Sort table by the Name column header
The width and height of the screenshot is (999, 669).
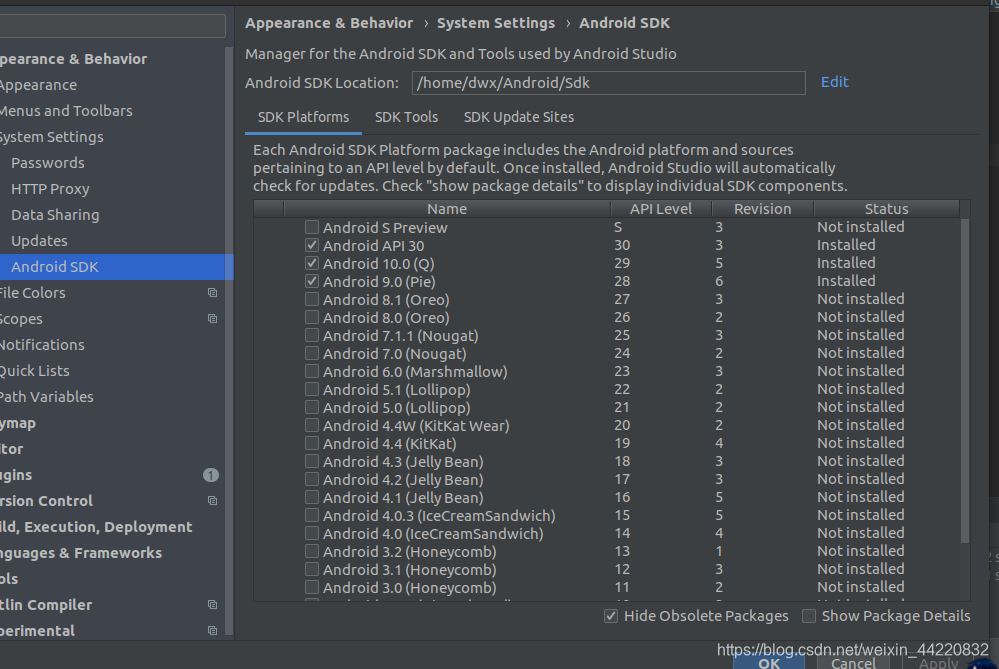pos(447,209)
